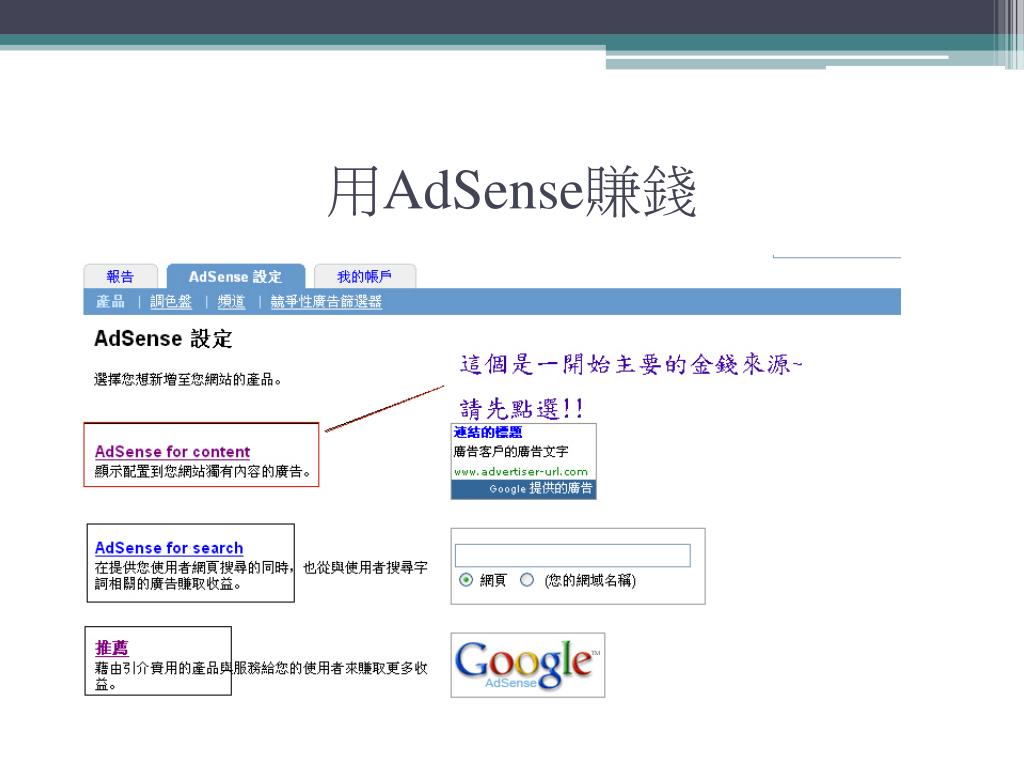Click the AdSense for content link
This screenshot has height=768, width=1024.
[x=172, y=451]
